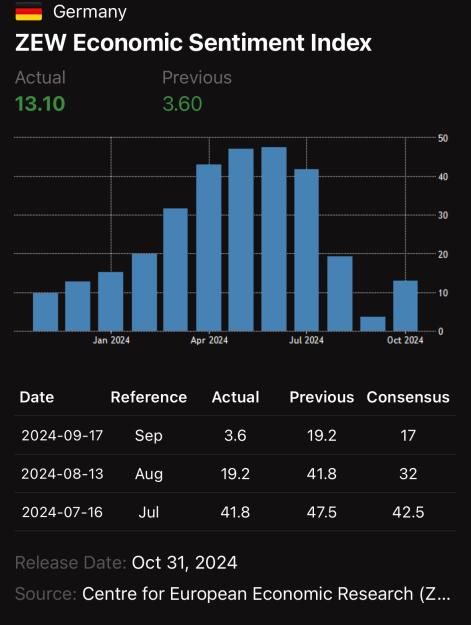The image size is (471, 625).
Task: Tap the 'Previous' table column header
Action: (322, 397)
